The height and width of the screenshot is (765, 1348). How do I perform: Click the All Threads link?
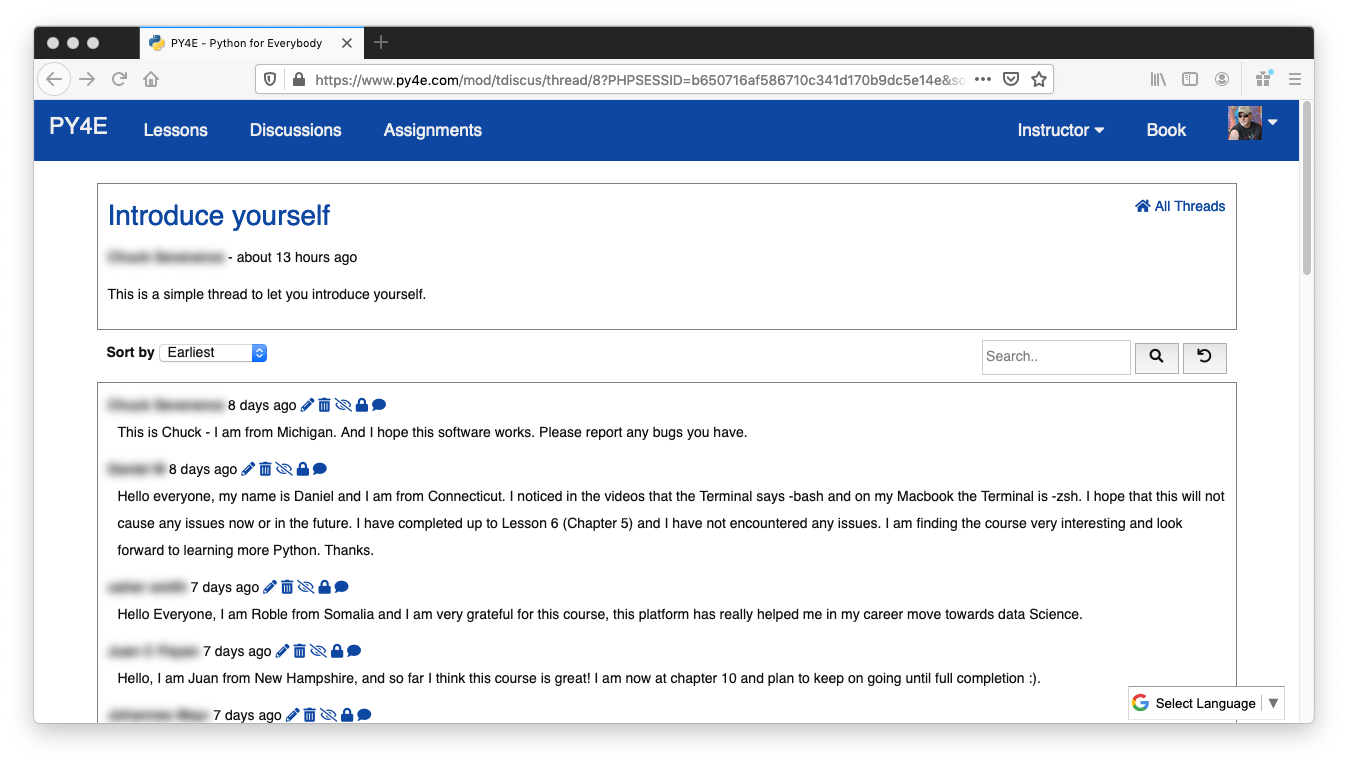pyautogui.click(x=1180, y=206)
